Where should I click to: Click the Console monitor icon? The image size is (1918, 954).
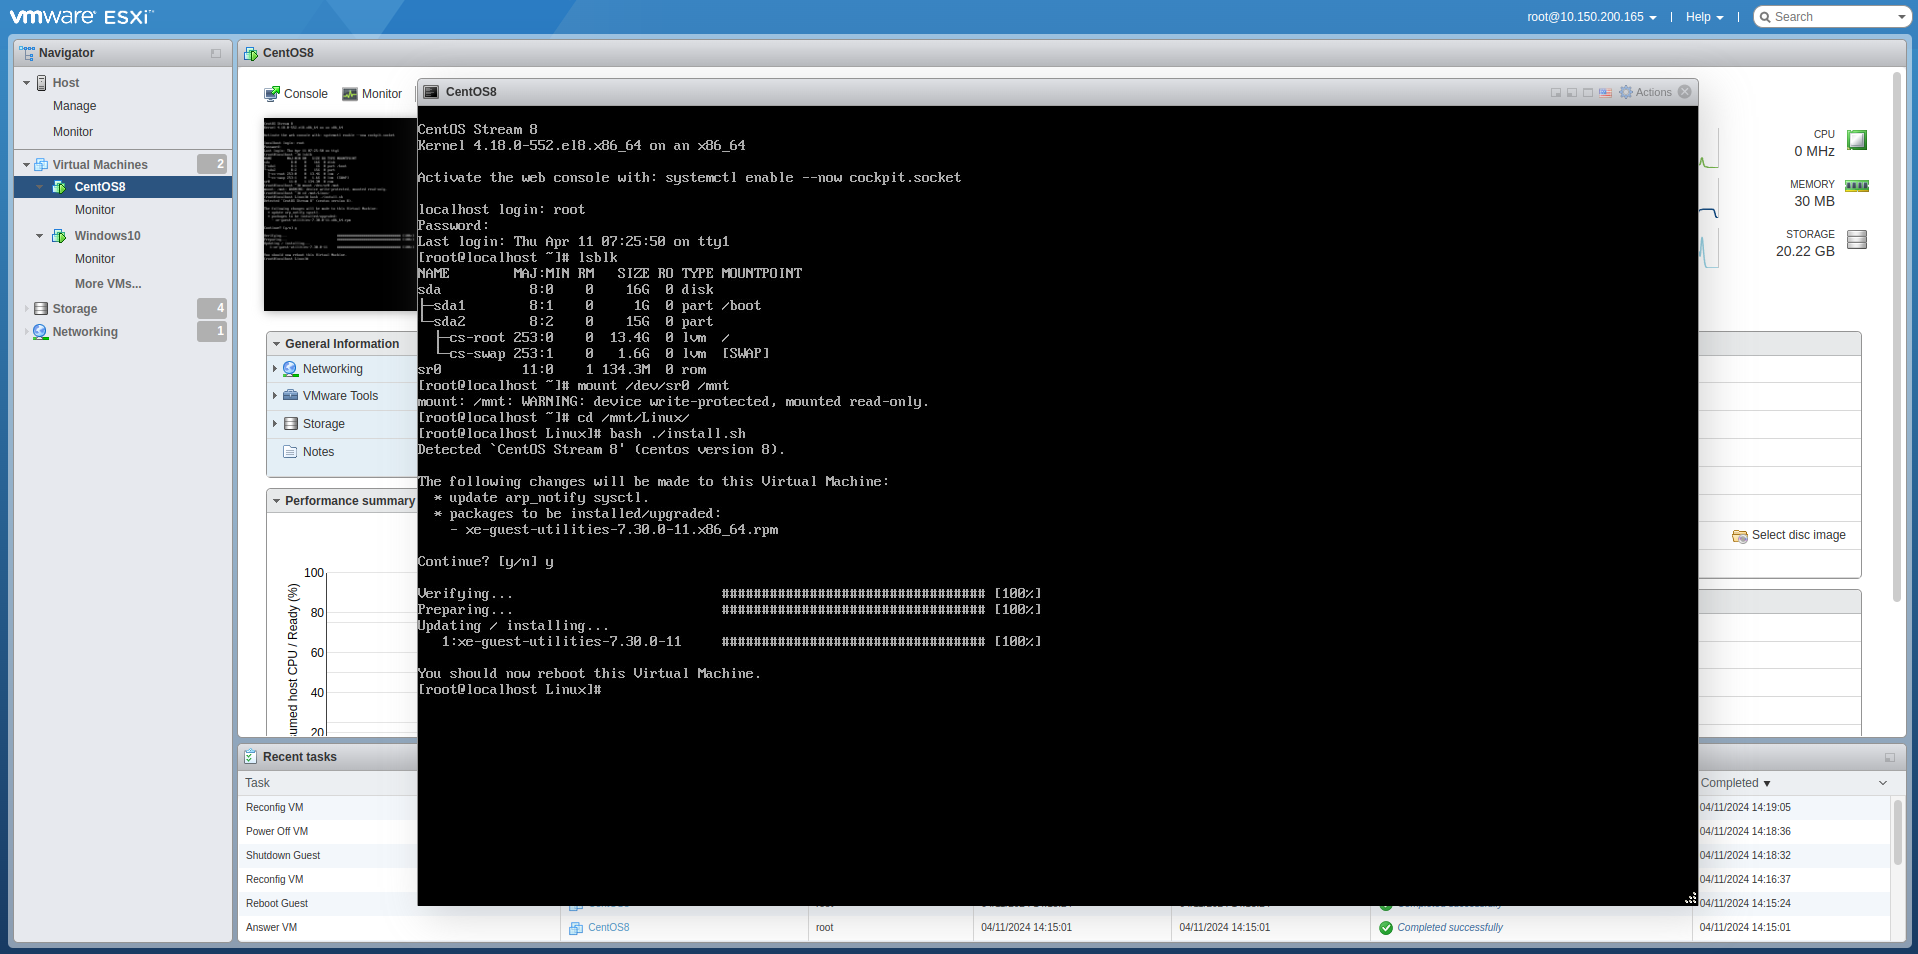(x=272, y=94)
